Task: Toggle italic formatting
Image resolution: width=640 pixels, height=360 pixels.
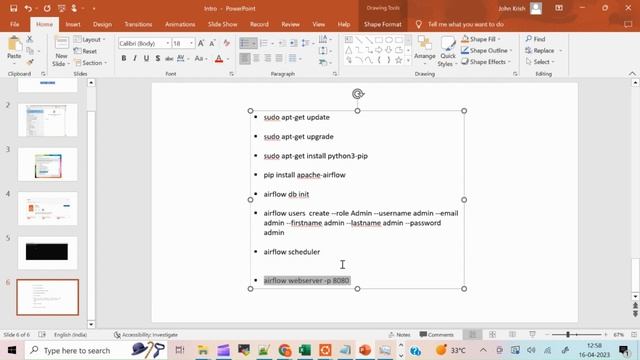Action: 135,59
